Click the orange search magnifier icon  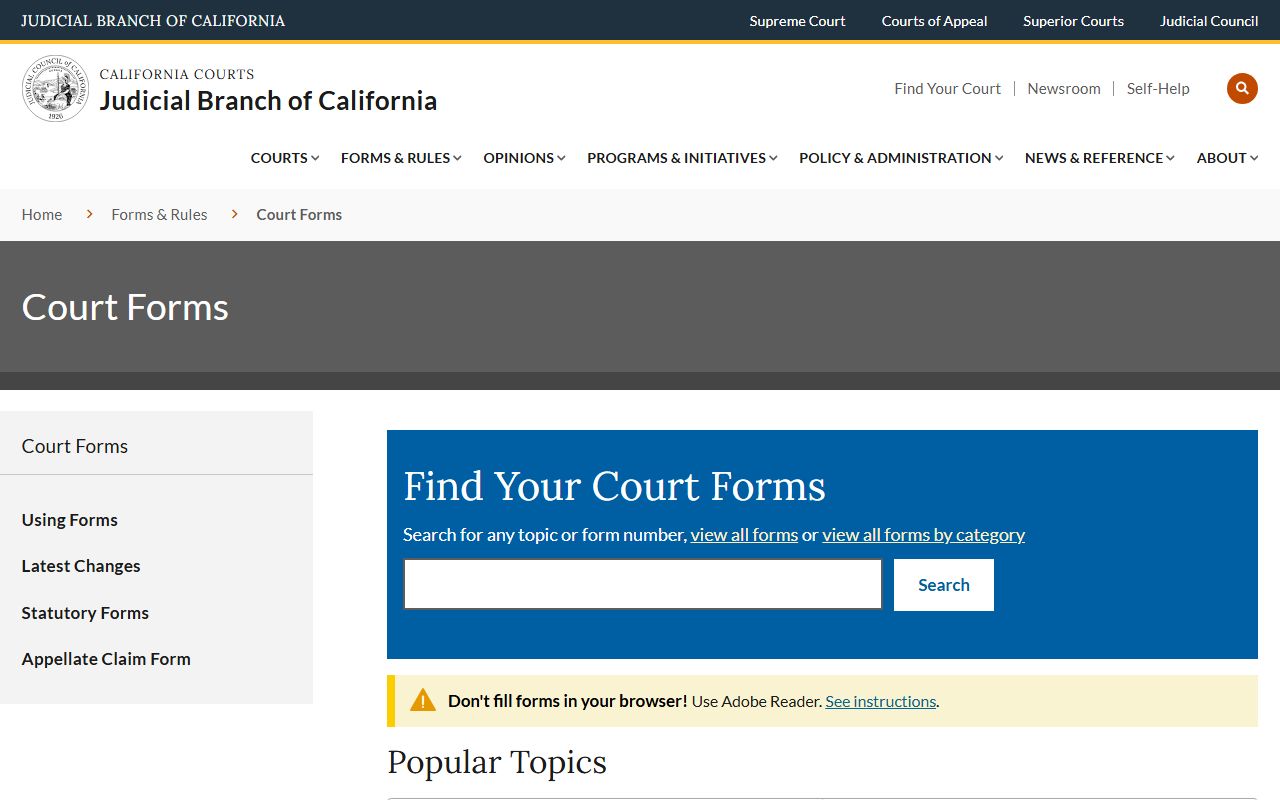point(1242,88)
